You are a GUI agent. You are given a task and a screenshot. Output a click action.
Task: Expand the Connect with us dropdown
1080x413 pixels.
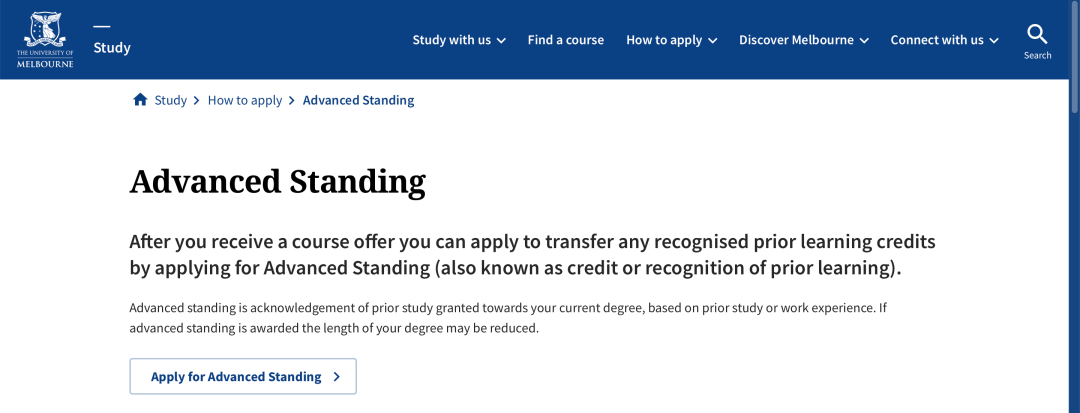tap(944, 40)
